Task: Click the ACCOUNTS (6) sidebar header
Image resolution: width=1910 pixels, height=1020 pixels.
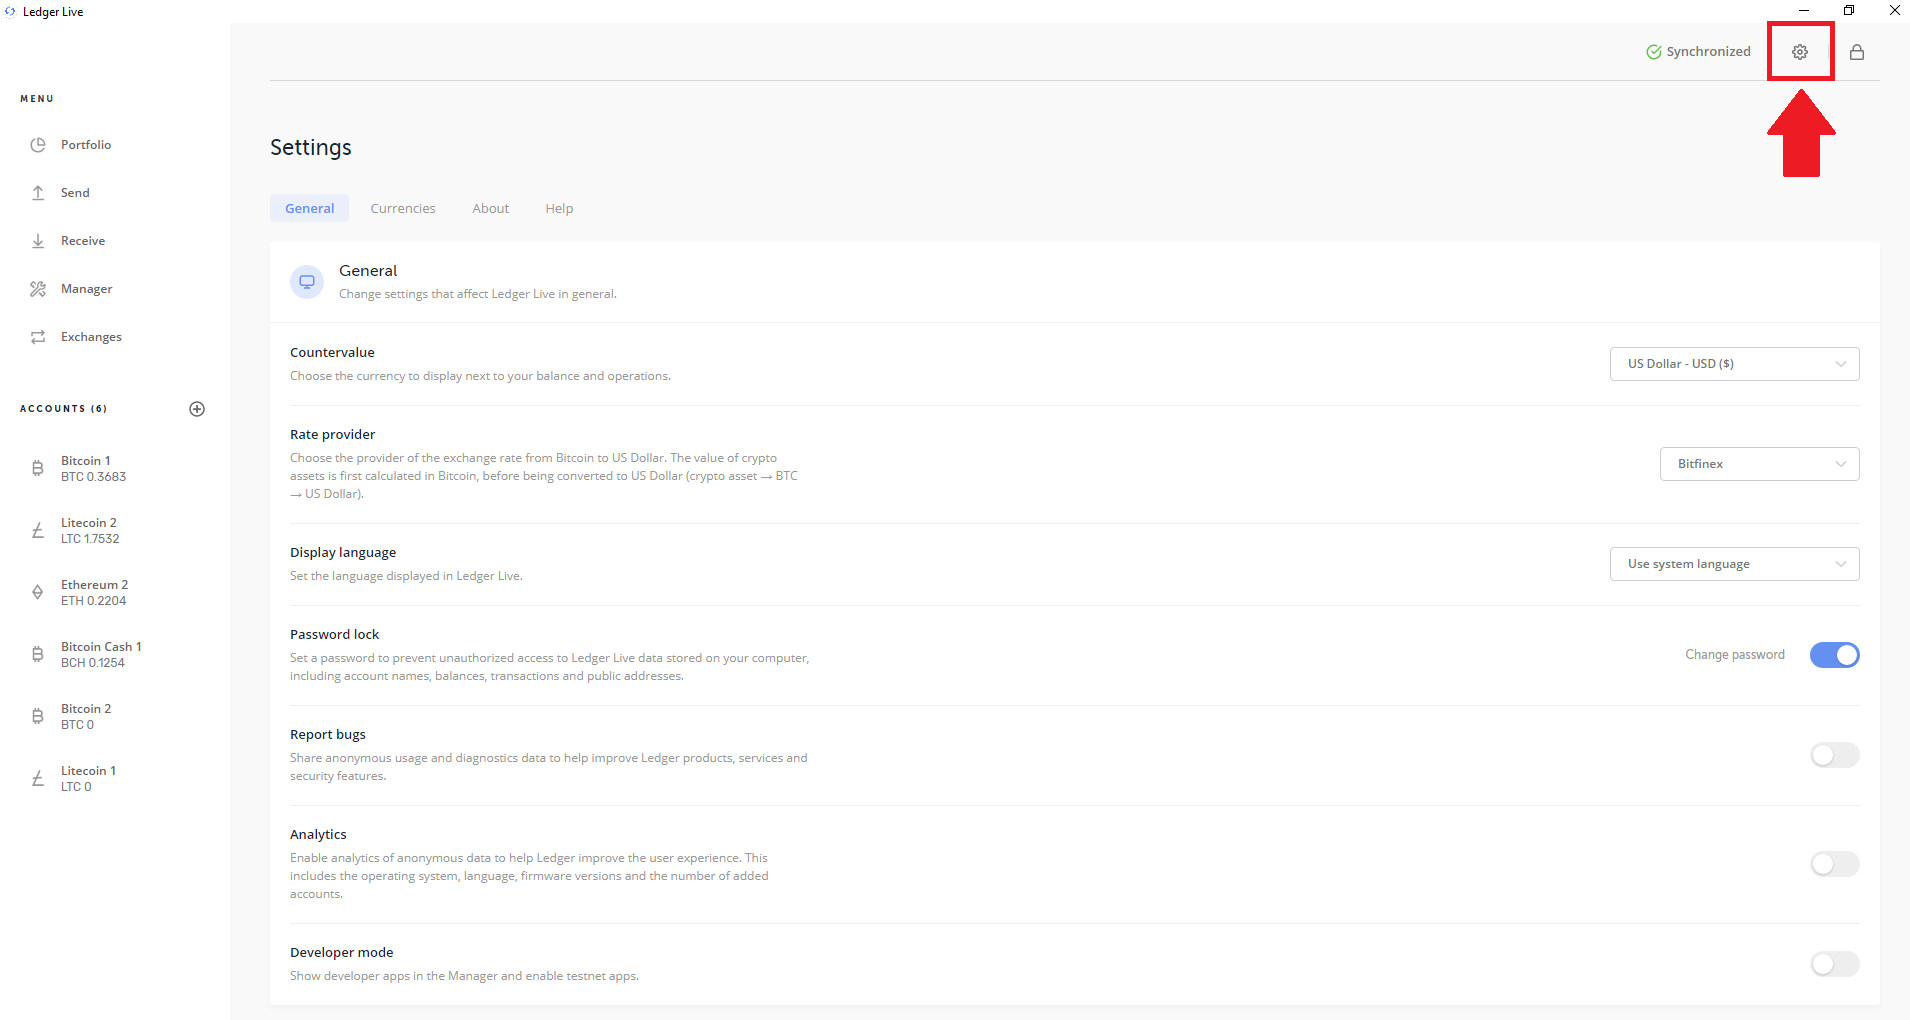Action: (63, 409)
